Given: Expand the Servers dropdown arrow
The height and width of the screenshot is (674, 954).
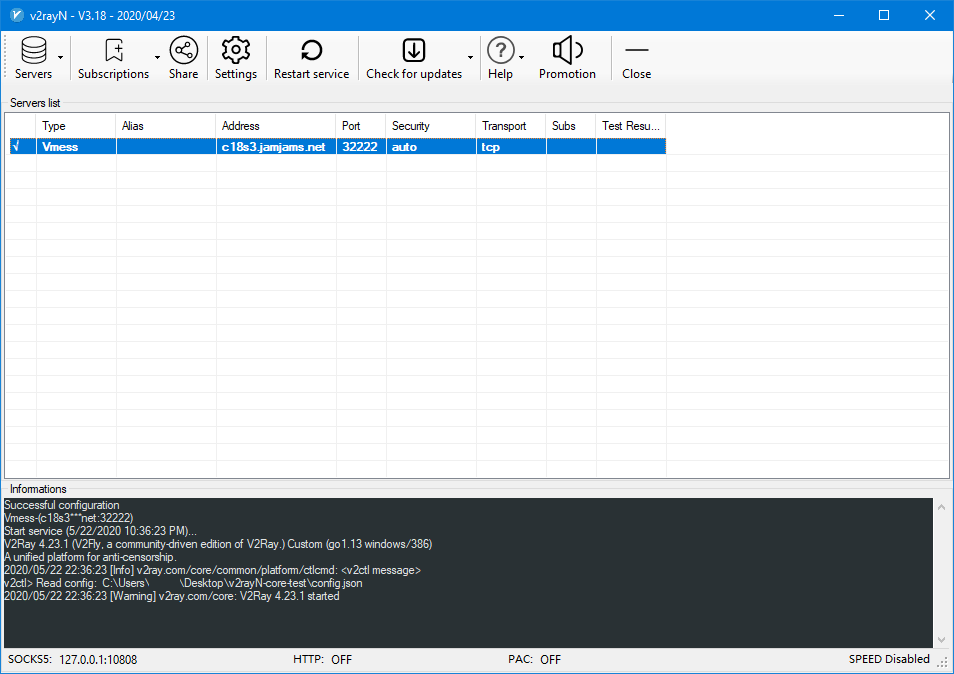Looking at the screenshot, I should click(61, 58).
